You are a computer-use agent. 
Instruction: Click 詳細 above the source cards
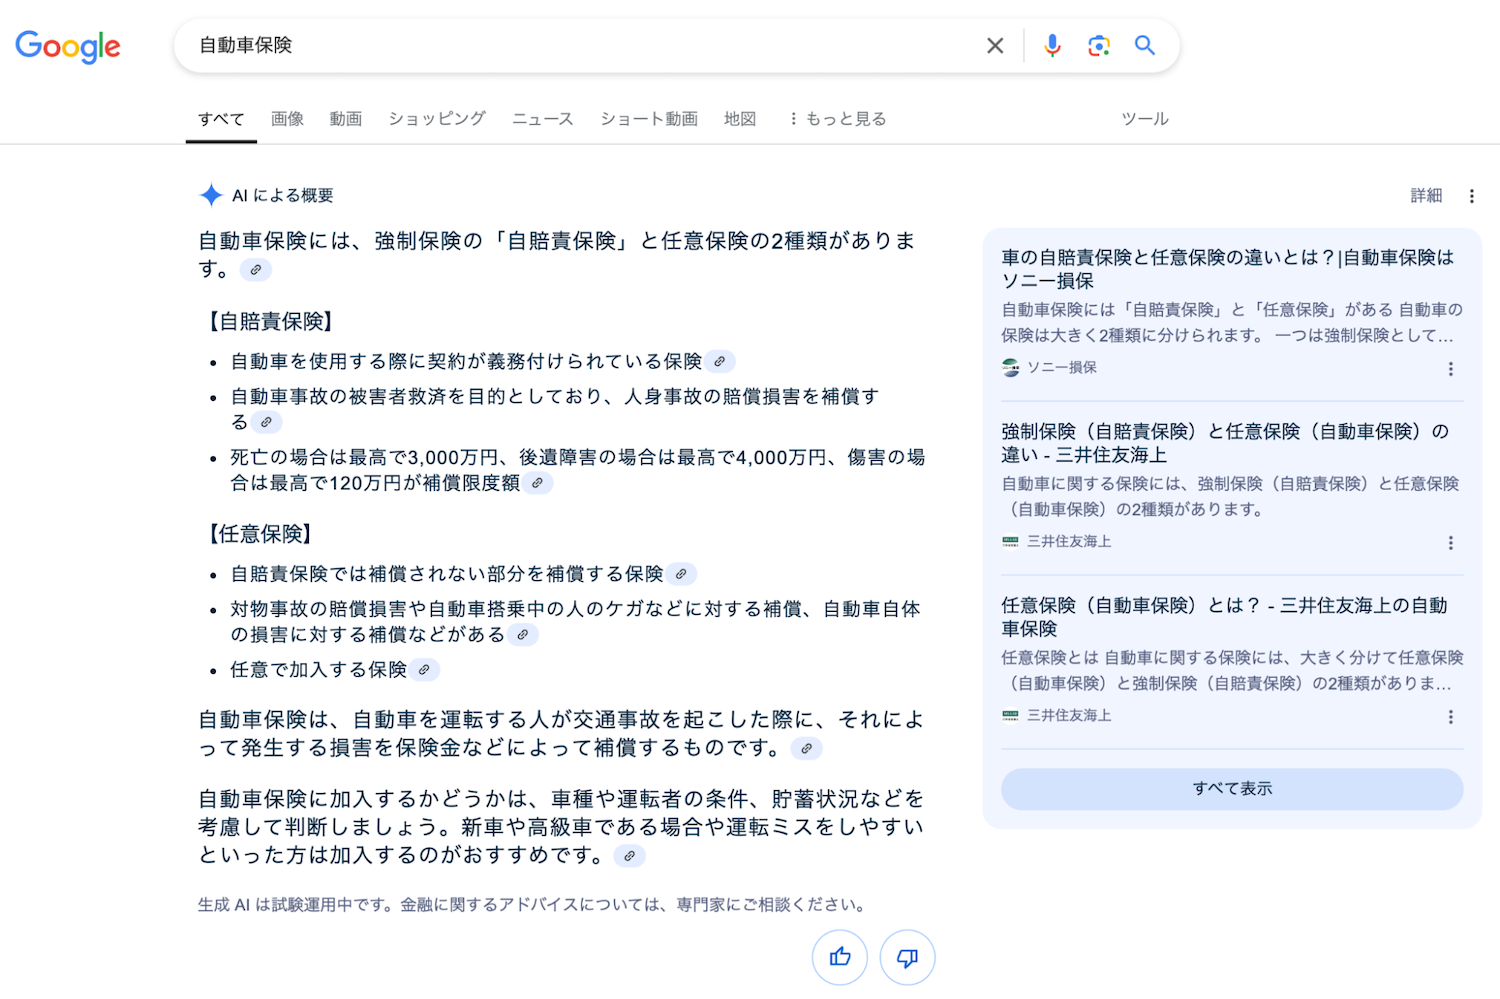tap(1426, 195)
